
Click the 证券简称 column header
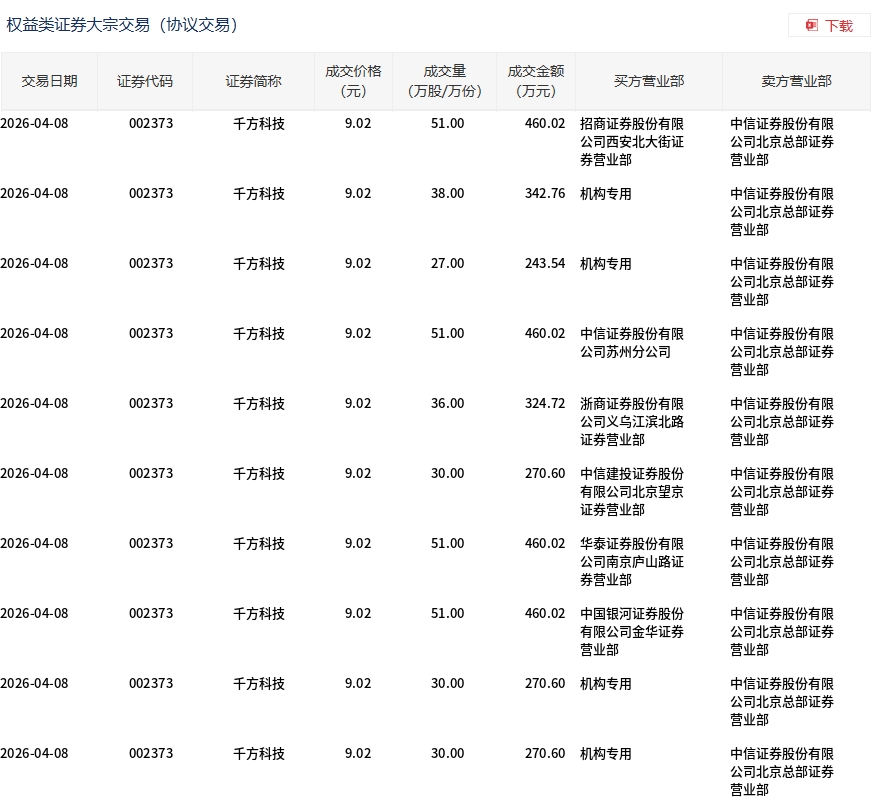coord(253,81)
